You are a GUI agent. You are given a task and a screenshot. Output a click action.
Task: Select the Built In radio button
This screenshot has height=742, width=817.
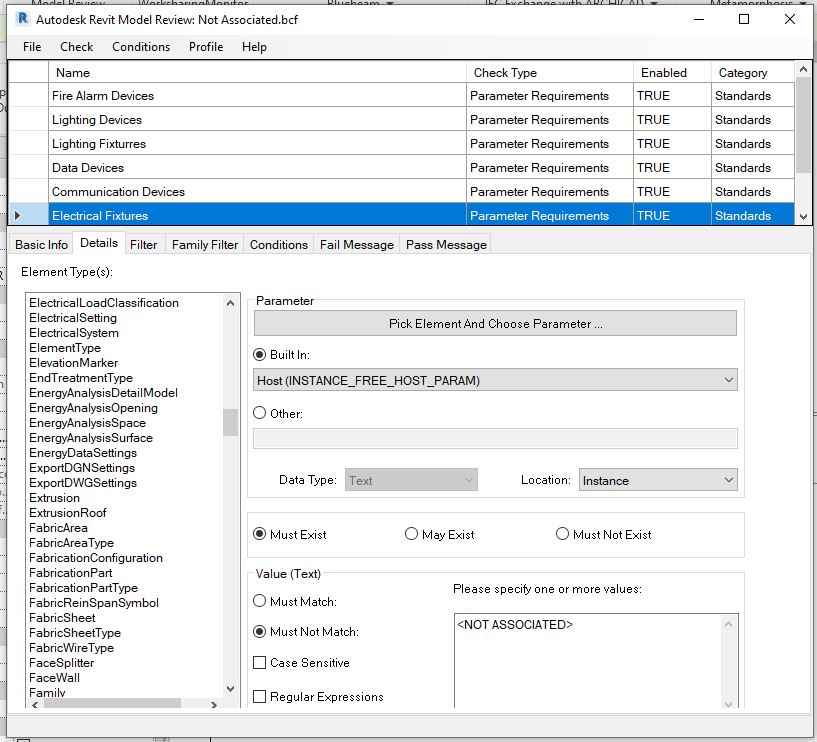pyautogui.click(x=259, y=355)
